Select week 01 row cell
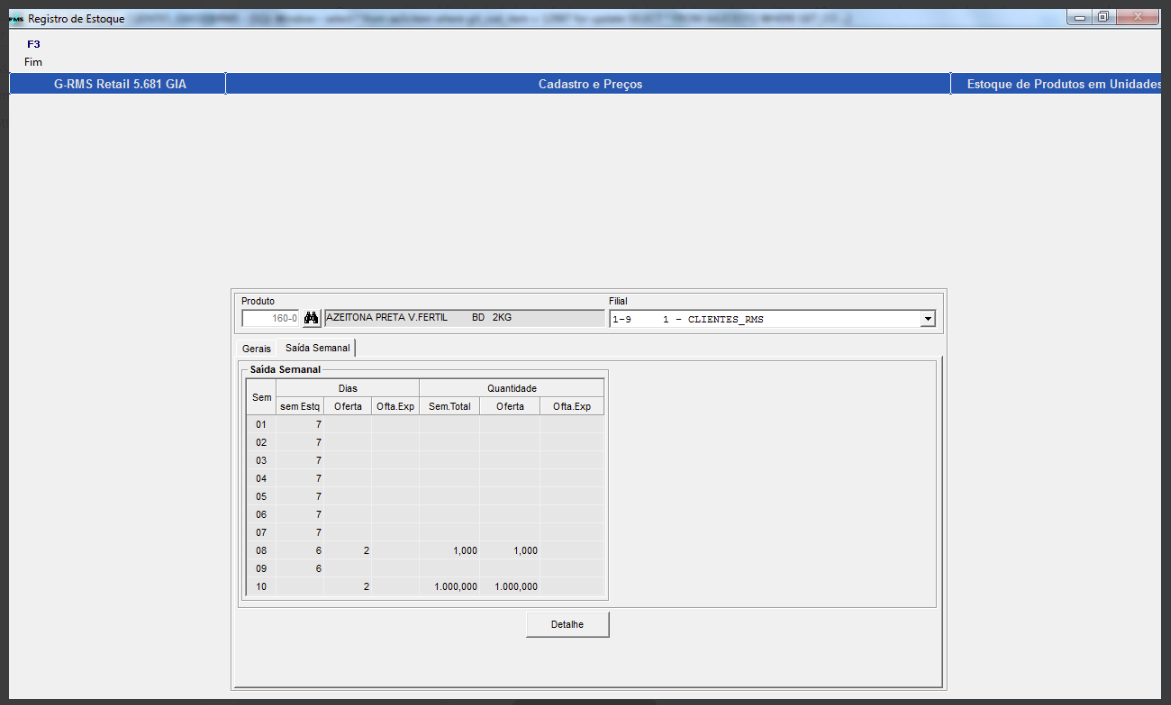The width and height of the screenshot is (1171, 705). [261, 424]
